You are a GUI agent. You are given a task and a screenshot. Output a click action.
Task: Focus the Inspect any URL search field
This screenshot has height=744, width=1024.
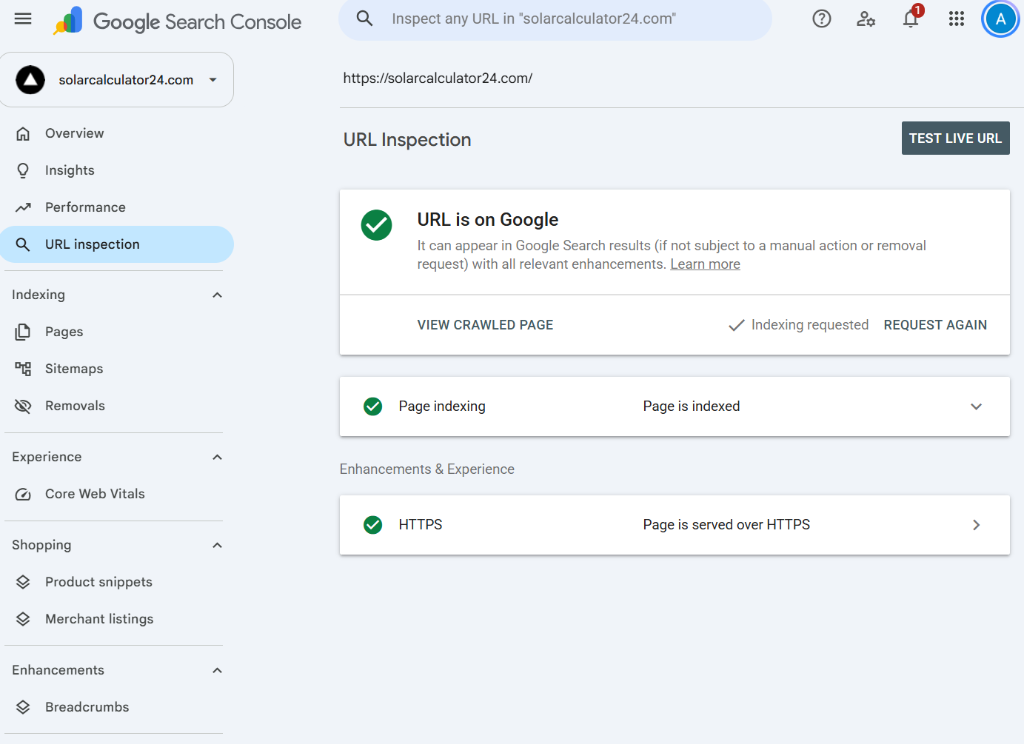tap(555, 19)
